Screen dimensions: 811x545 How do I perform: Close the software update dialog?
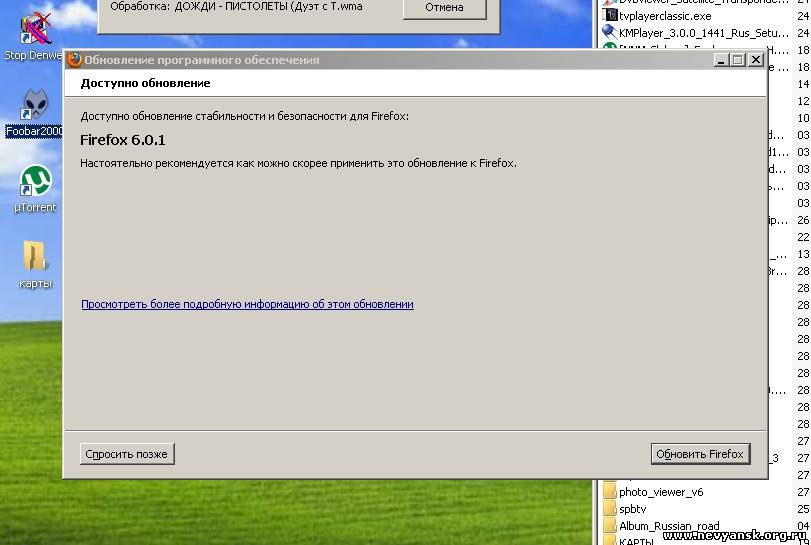coord(756,60)
